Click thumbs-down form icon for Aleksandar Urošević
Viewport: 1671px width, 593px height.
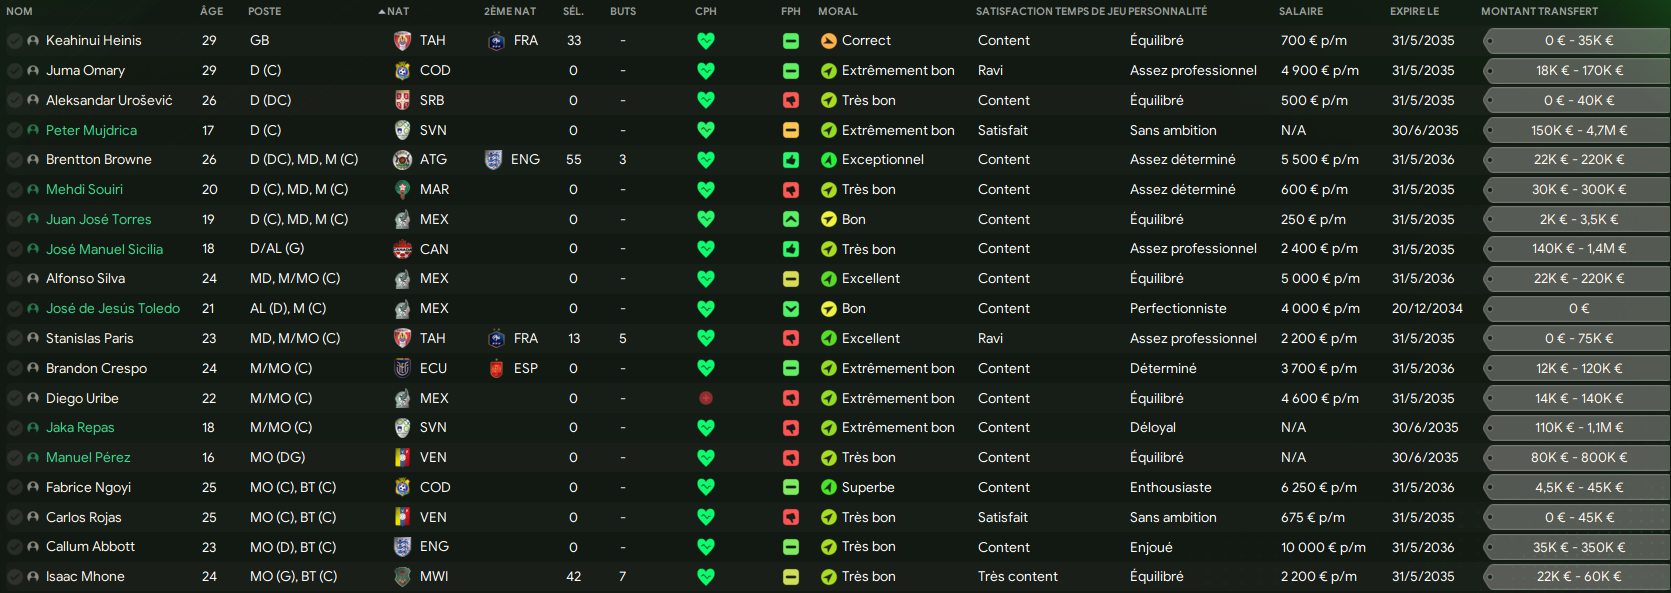point(791,101)
